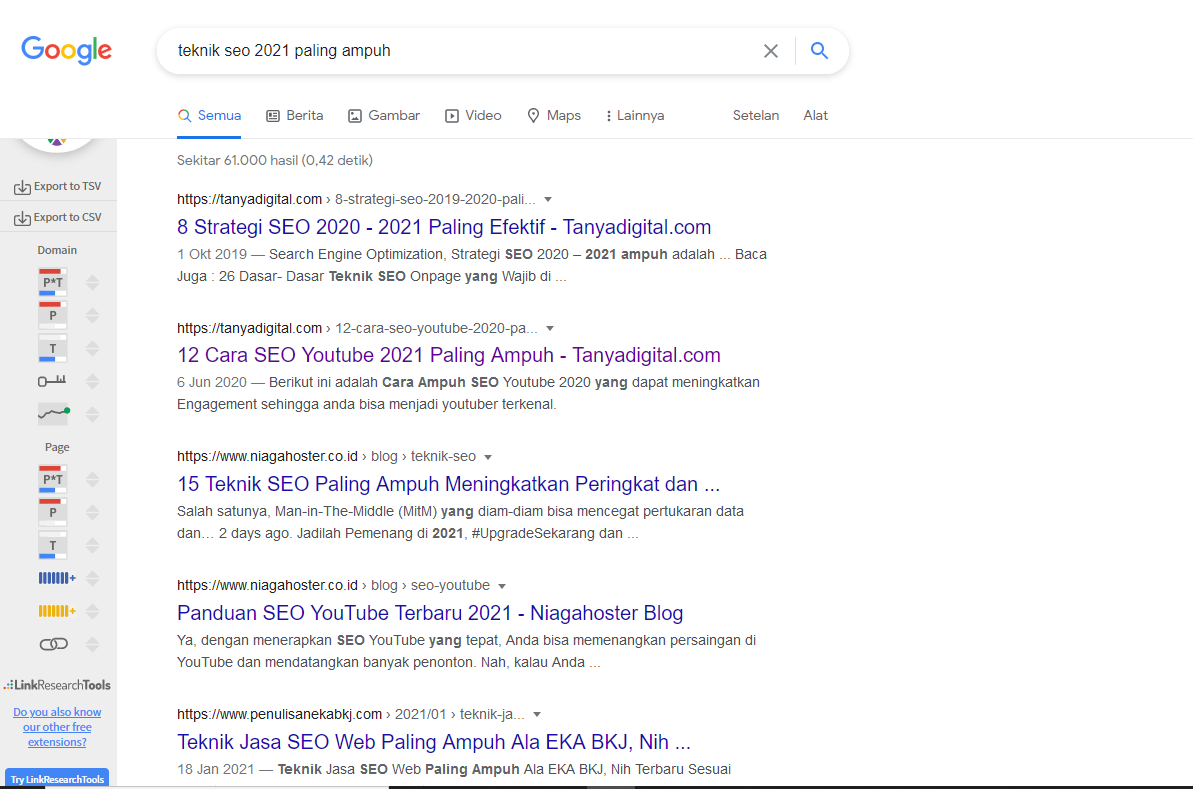Click the Domain trend graph icon

(x=53, y=413)
